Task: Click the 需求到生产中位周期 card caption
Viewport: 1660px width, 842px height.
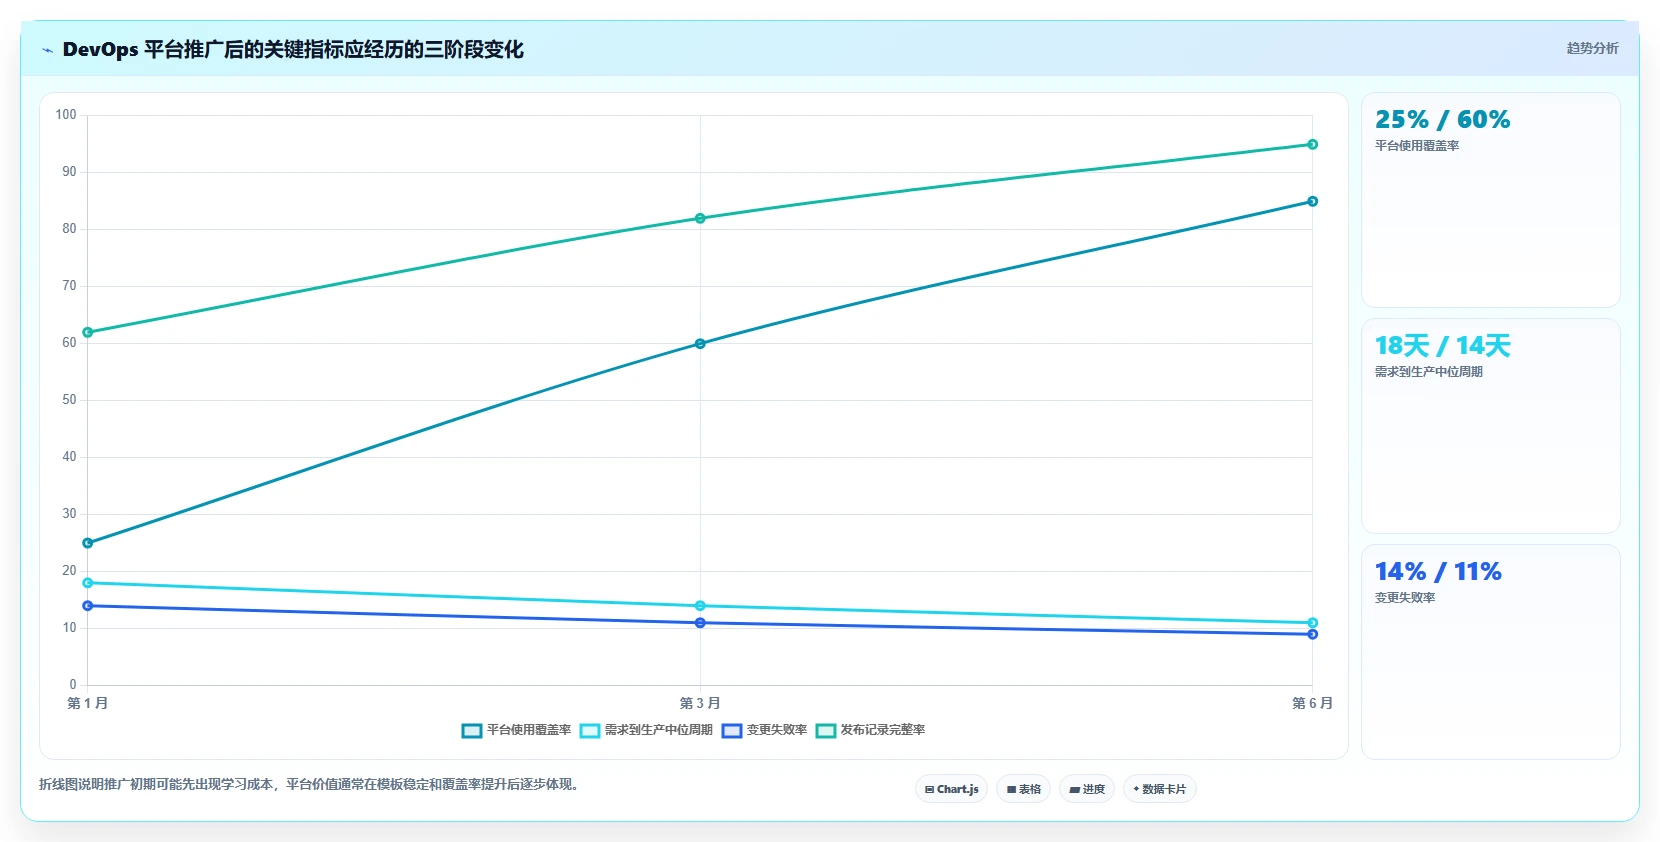Action: click(x=1429, y=372)
